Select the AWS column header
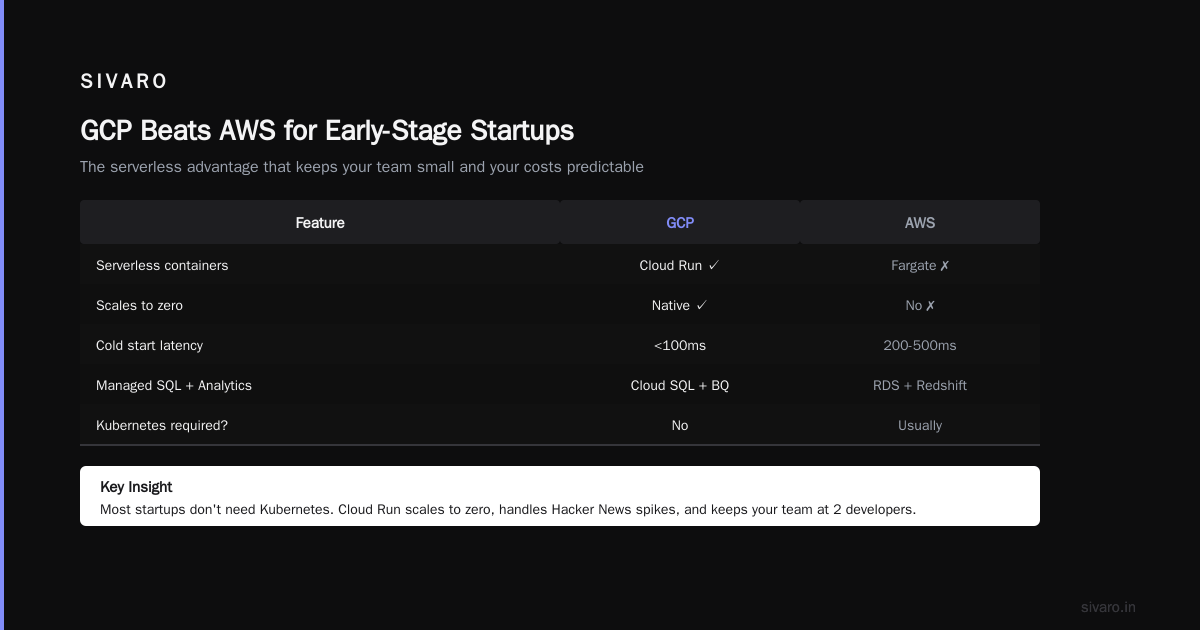 coord(920,223)
